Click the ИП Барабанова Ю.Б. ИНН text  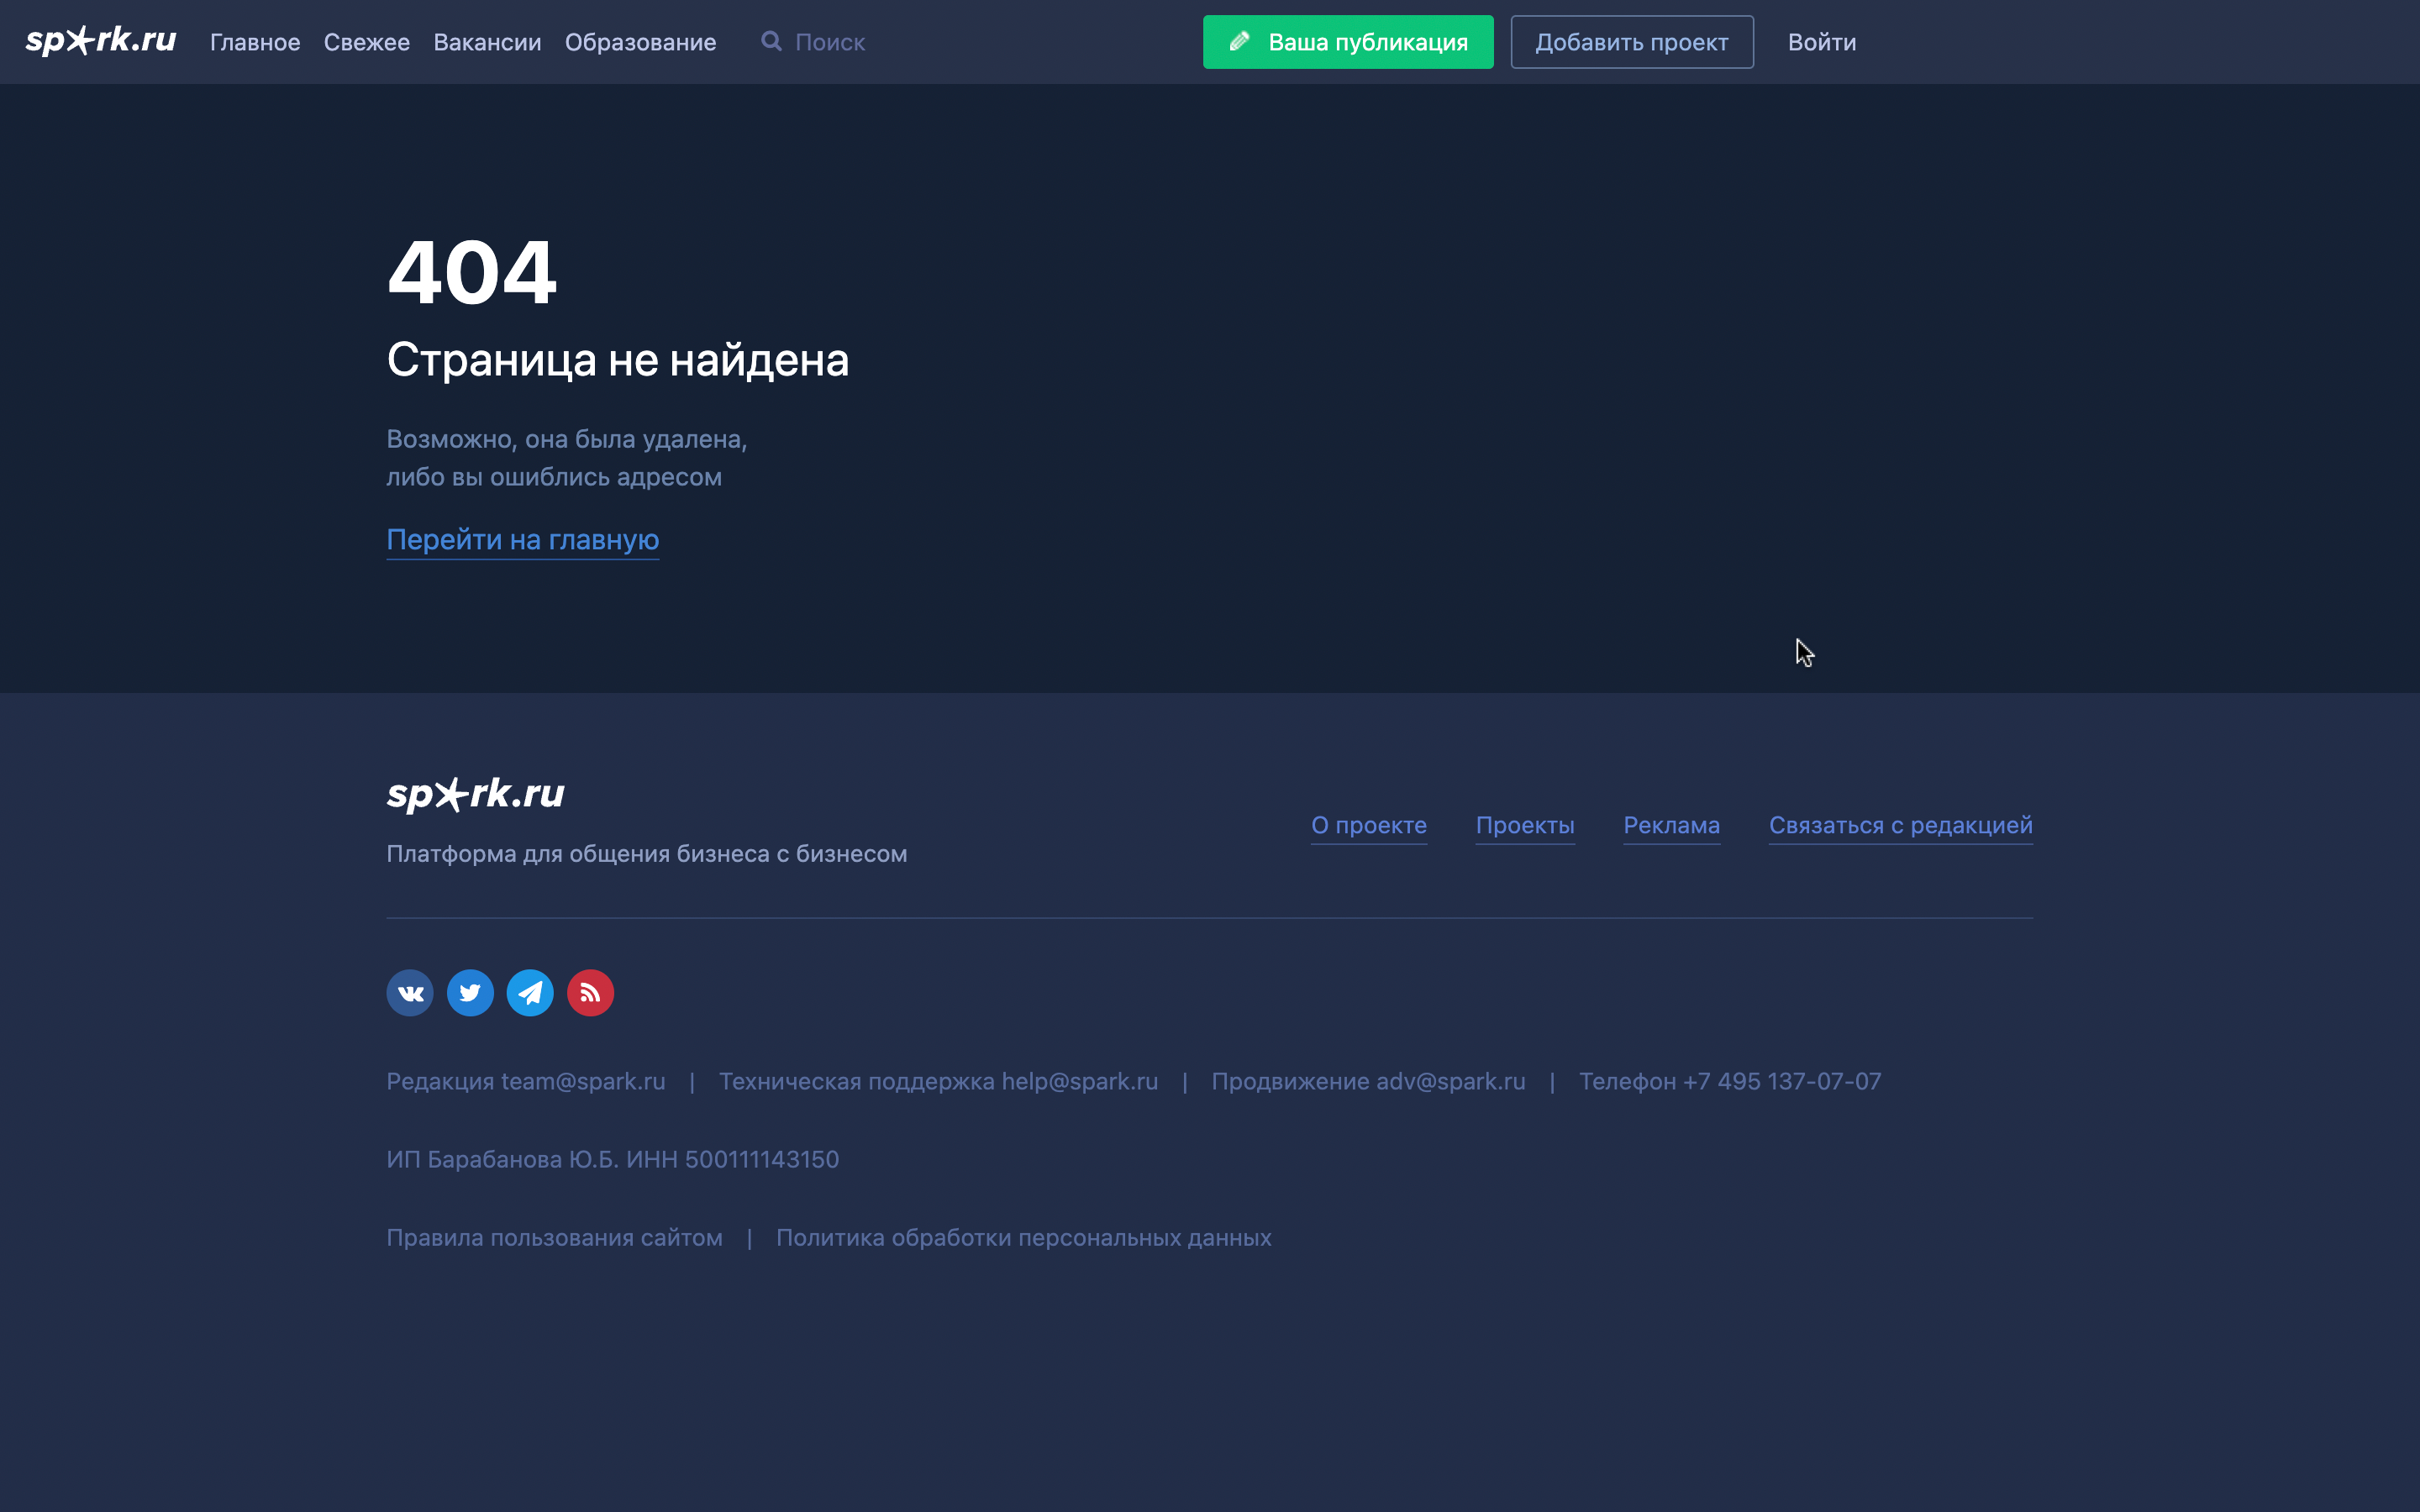[x=613, y=1159]
